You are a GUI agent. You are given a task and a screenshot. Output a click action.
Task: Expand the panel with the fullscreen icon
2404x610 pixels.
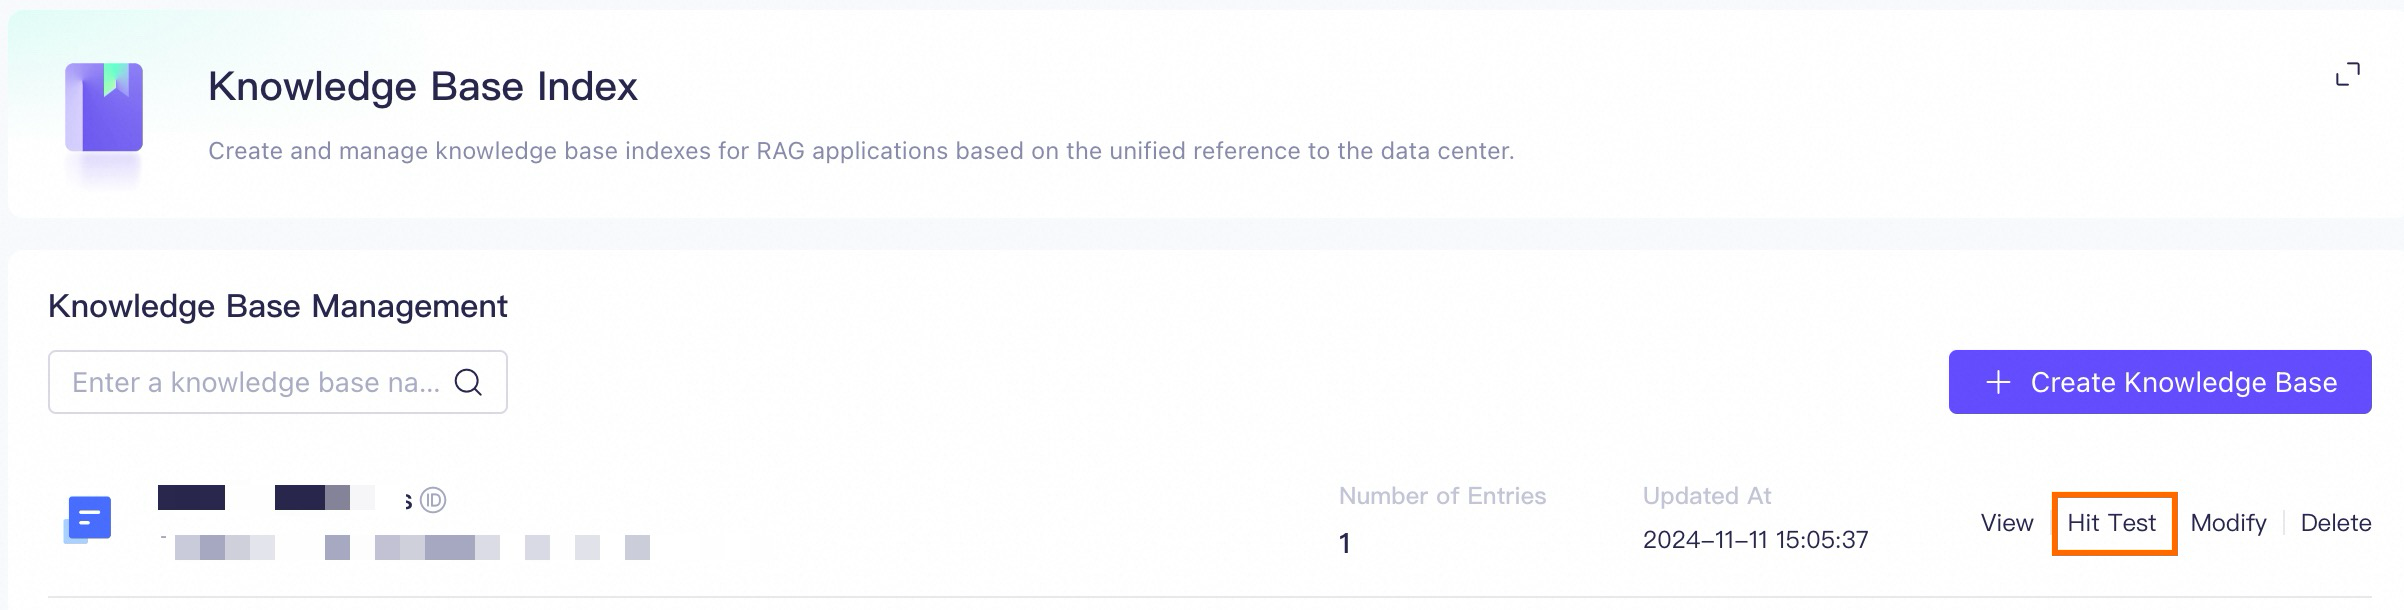[x=2347, y=75]
